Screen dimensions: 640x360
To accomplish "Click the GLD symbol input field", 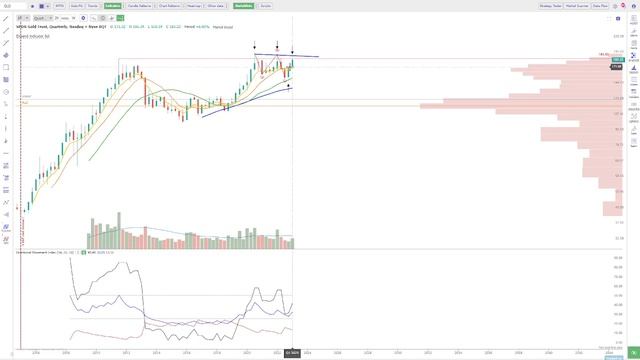I will [14, 6].
